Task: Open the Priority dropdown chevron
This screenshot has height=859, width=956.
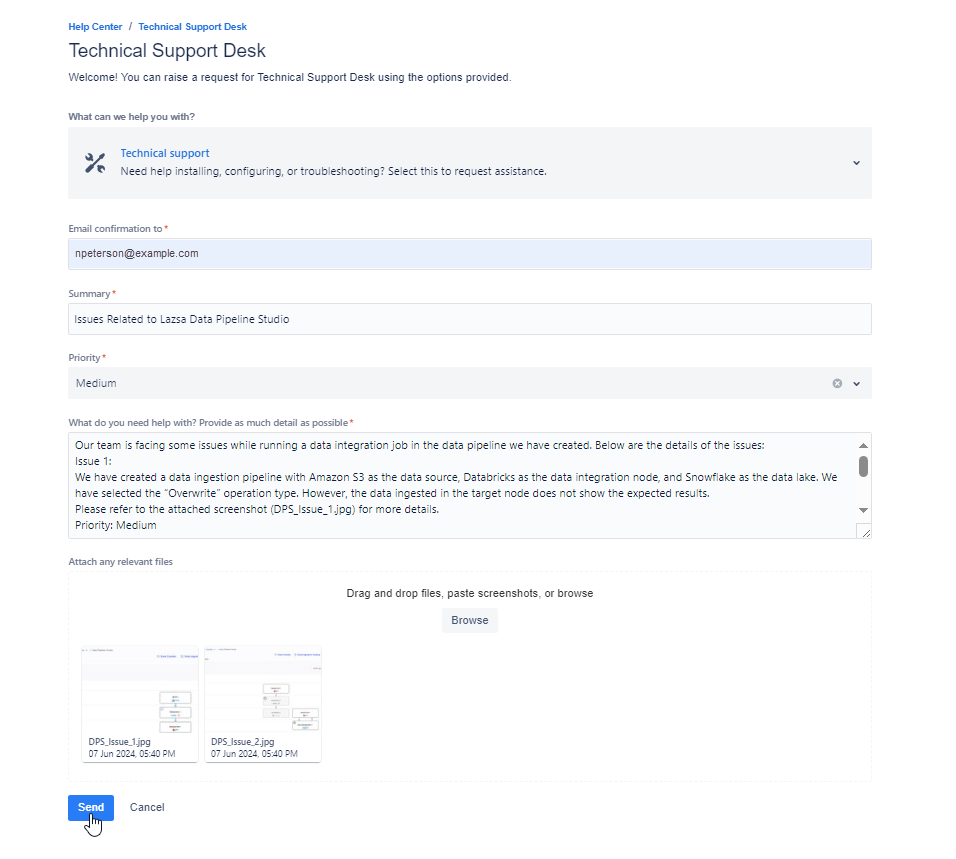Action: [x=856, y=383]
